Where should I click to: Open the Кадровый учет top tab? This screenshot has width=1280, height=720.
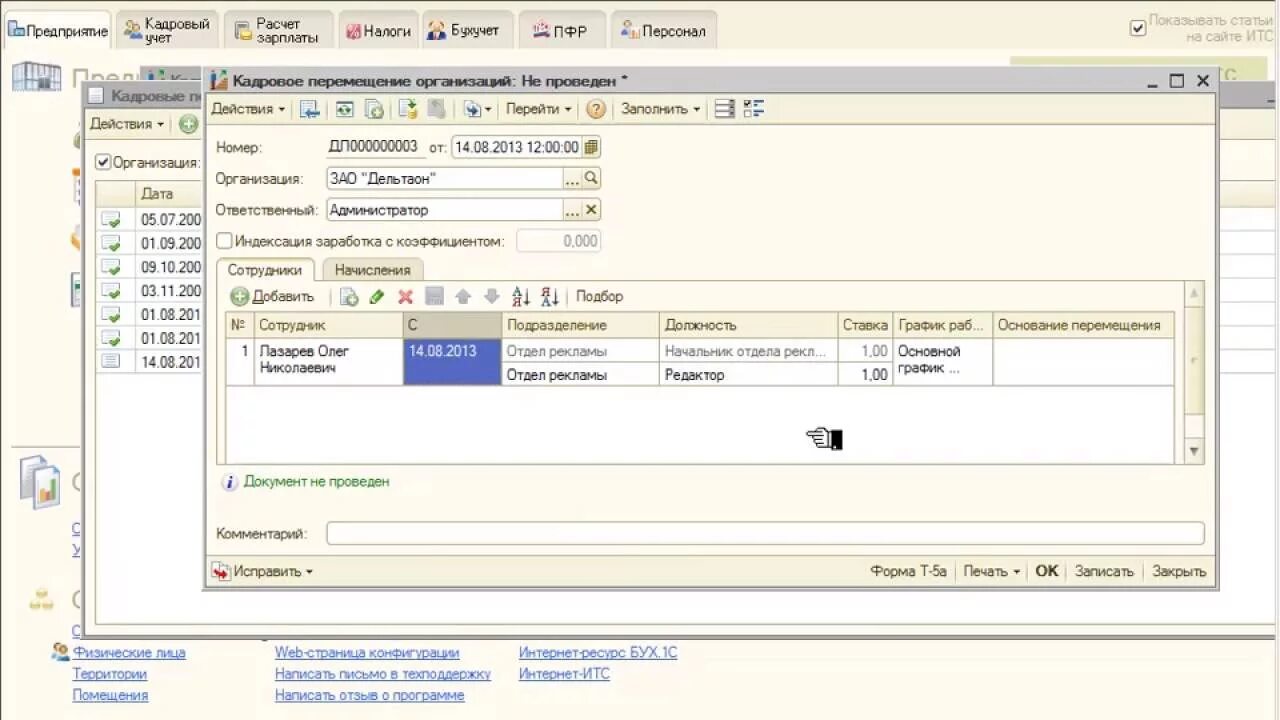point(167,30)
